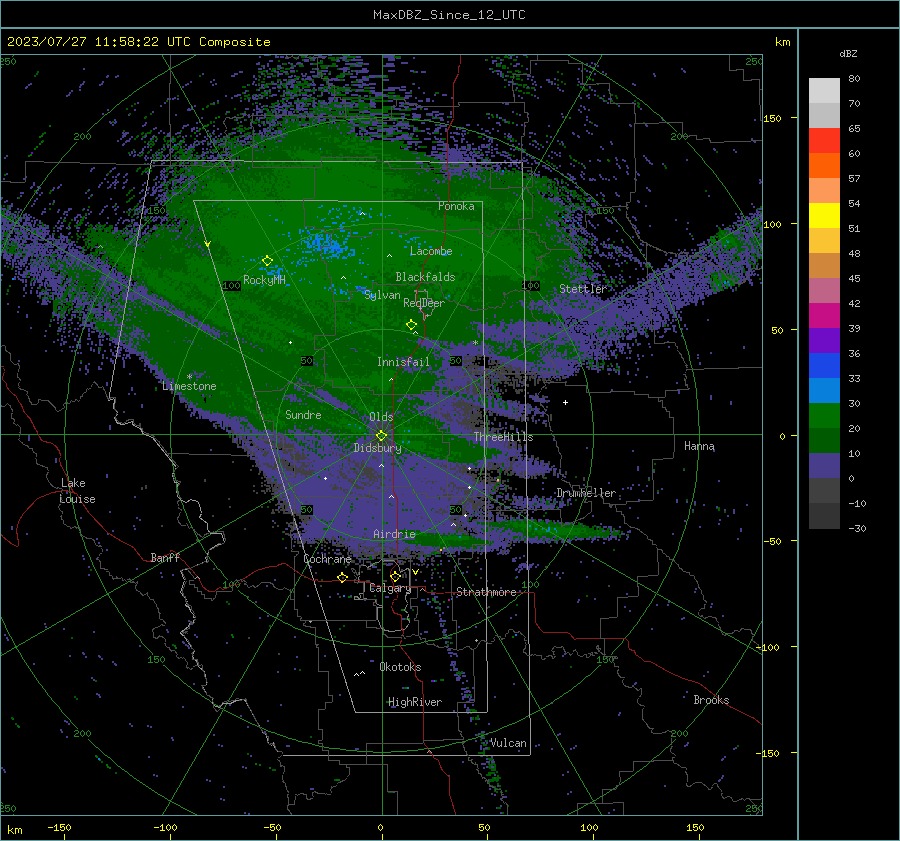Click the yellow diamond marker below RedDeer
900x841 pixels.
coord(412,325)
